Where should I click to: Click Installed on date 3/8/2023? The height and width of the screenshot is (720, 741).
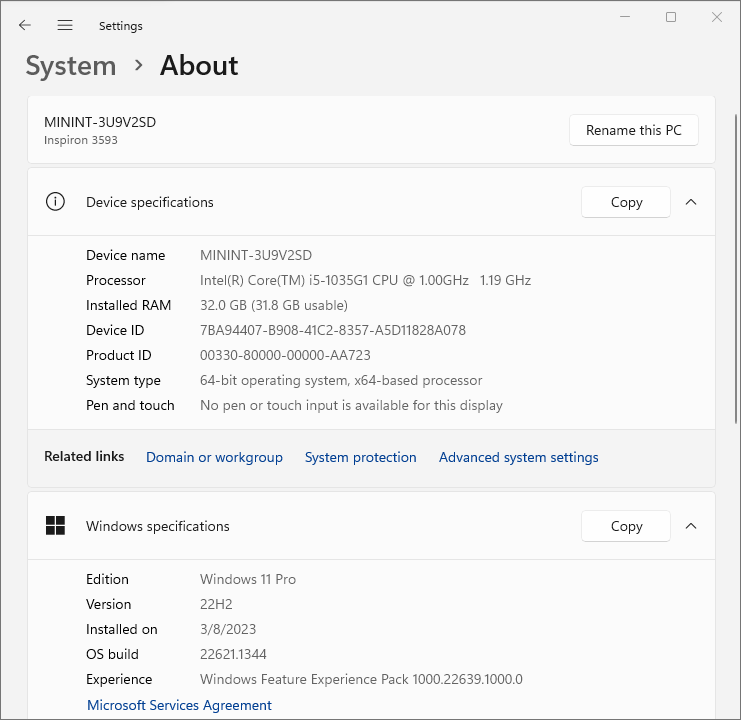[228, 629]
